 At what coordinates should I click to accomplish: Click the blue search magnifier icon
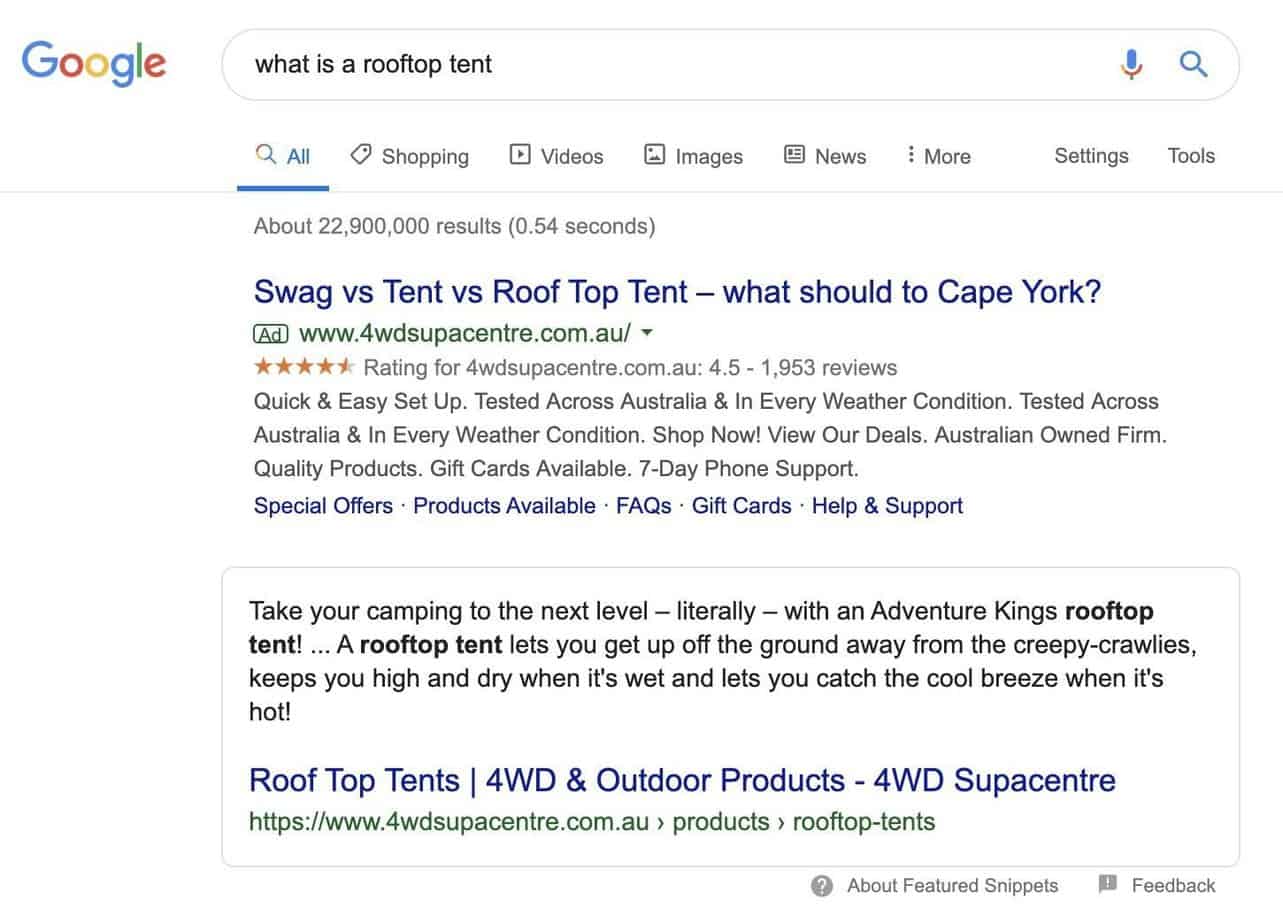point(1193,65)
